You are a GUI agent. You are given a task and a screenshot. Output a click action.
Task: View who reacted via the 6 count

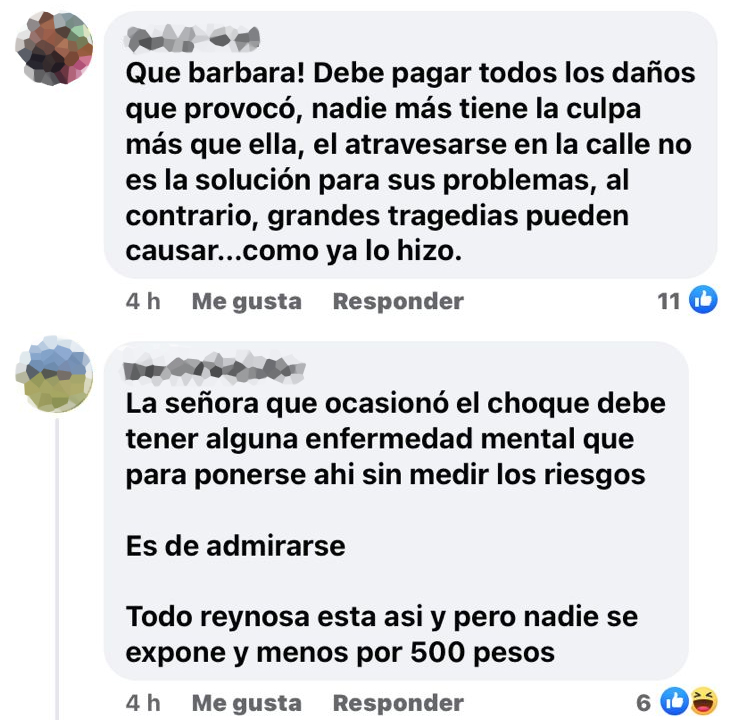[x=644, y=703]
